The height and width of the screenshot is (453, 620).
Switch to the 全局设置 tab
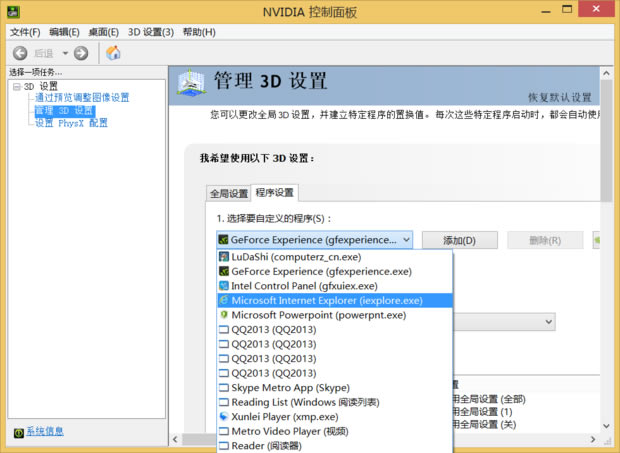point(229,193)
